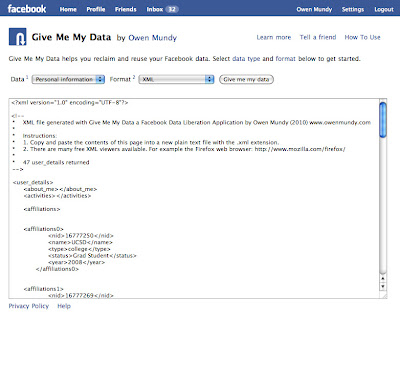Open the Privacy Policy link
The image size is (400, 382).
click(29, 306)
